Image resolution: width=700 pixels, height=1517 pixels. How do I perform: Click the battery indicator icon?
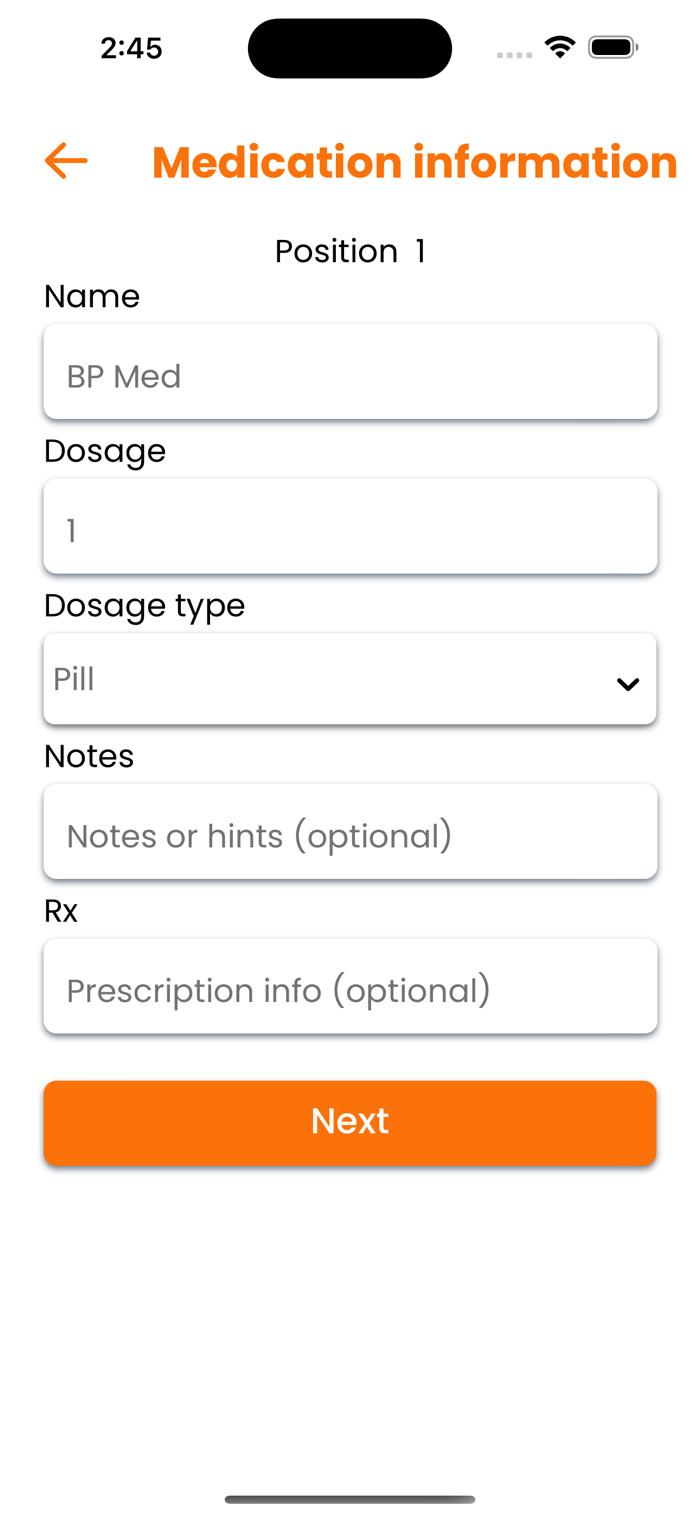(613, 47)
